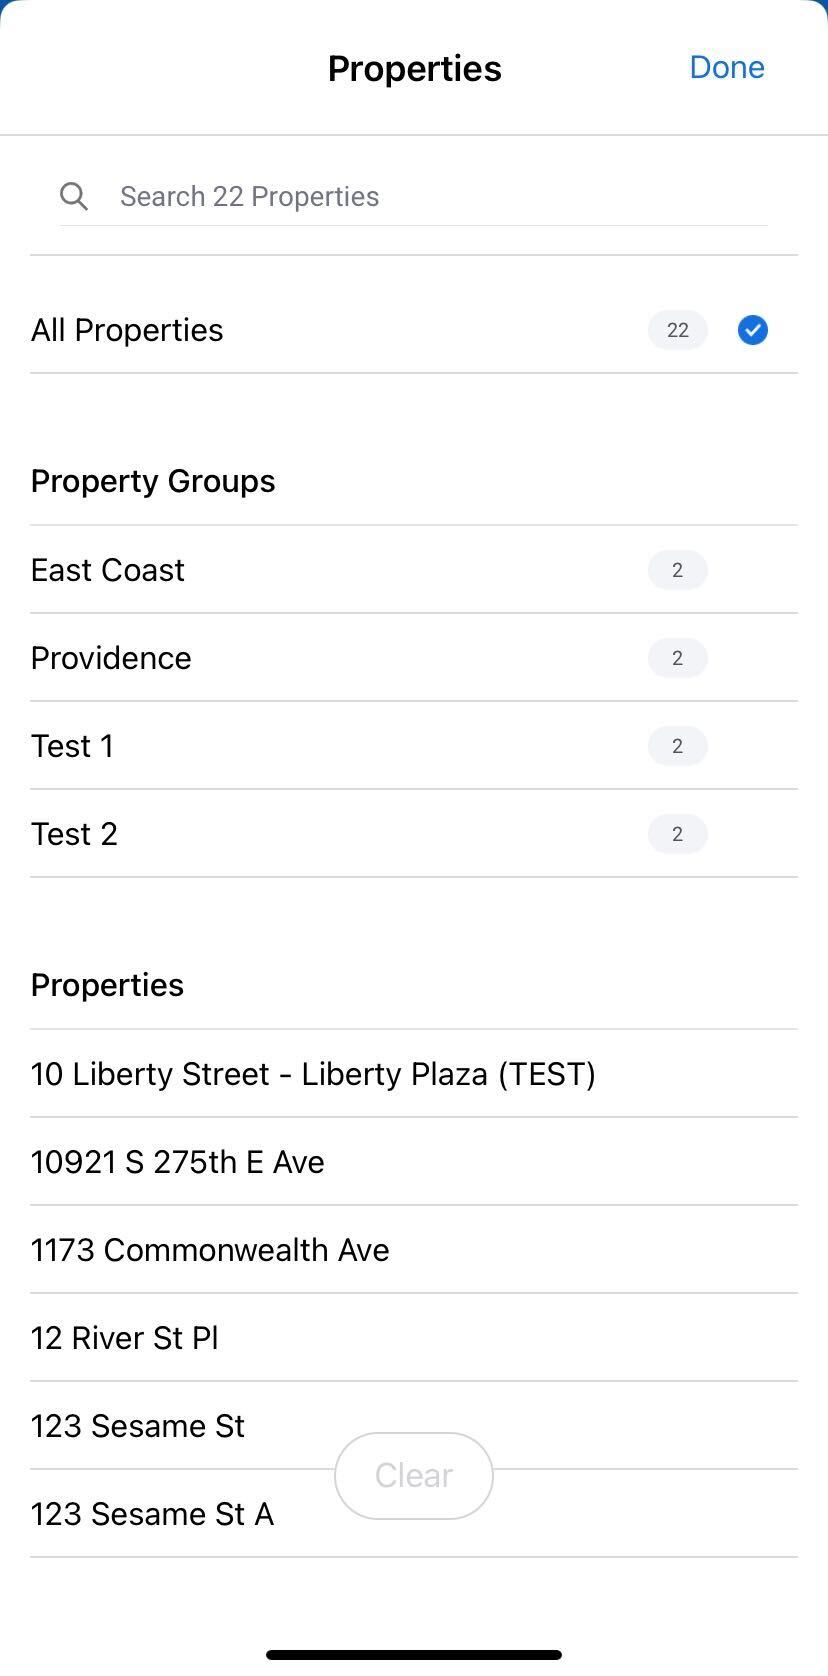Select 10 Liberty Street - Liberty Plaza property
The width and height of the screenshot is (828, 1676).
(x=313, y=1074)
